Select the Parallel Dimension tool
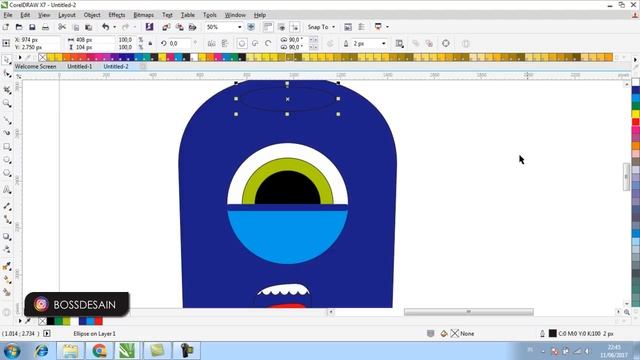The width and height of the screenshot is (640, 360). pos(7,206)
